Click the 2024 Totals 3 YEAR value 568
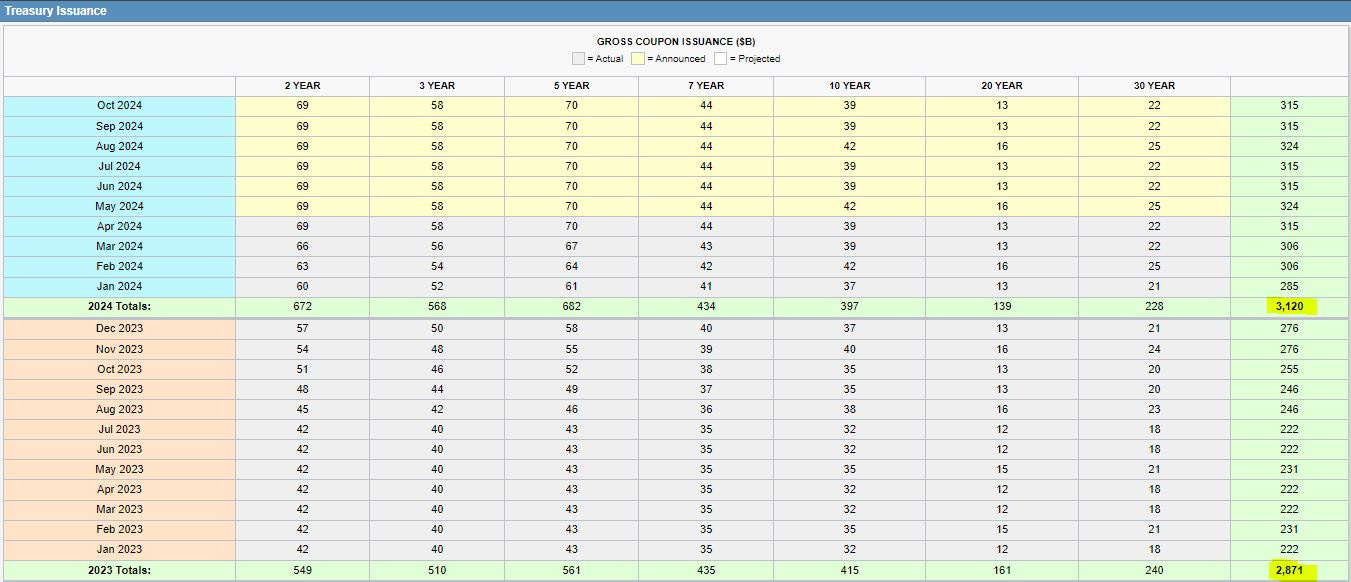This screenshot has height=582, width=1351. tap(437, 307)
